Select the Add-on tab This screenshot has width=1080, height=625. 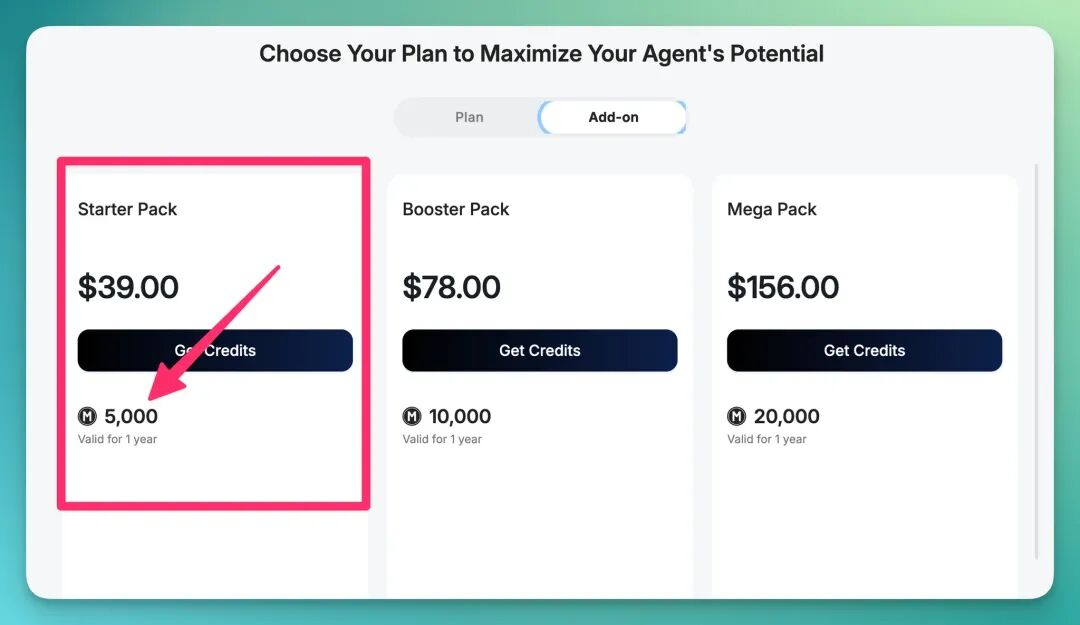(613, 117)
